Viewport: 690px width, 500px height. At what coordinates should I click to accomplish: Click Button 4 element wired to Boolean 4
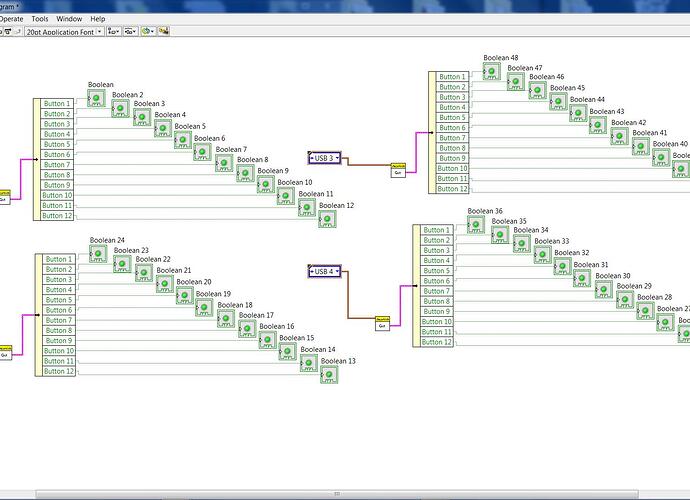57,134
